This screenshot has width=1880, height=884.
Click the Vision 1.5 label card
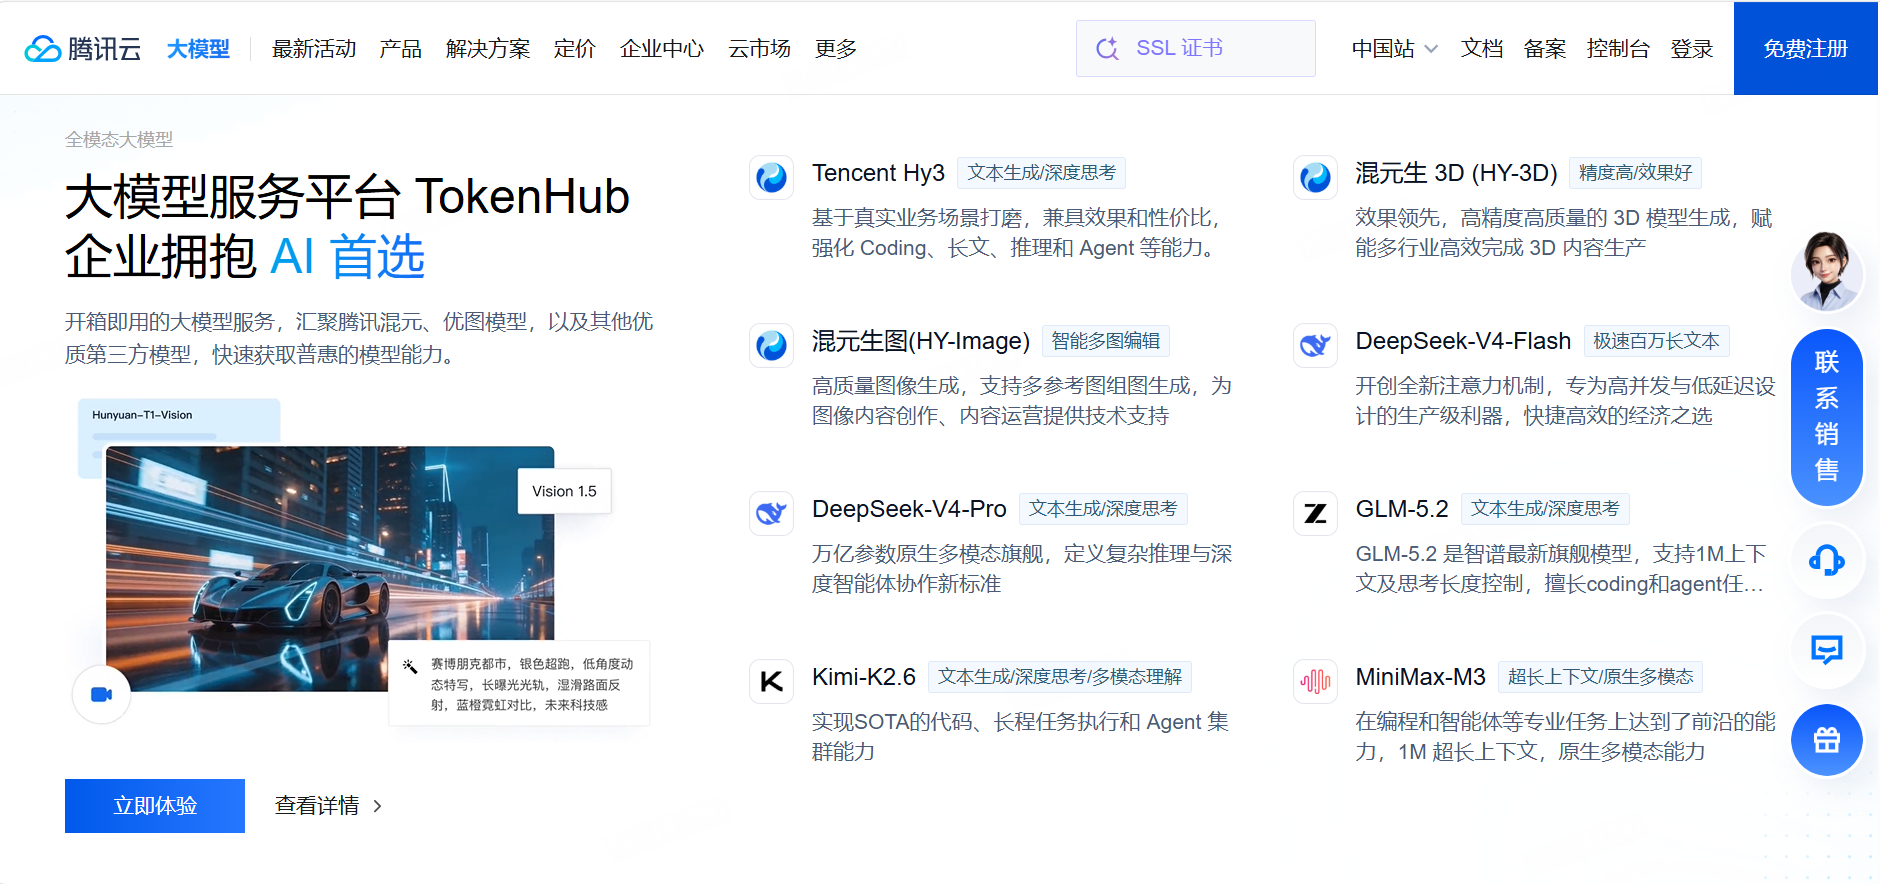pos(564,491)
